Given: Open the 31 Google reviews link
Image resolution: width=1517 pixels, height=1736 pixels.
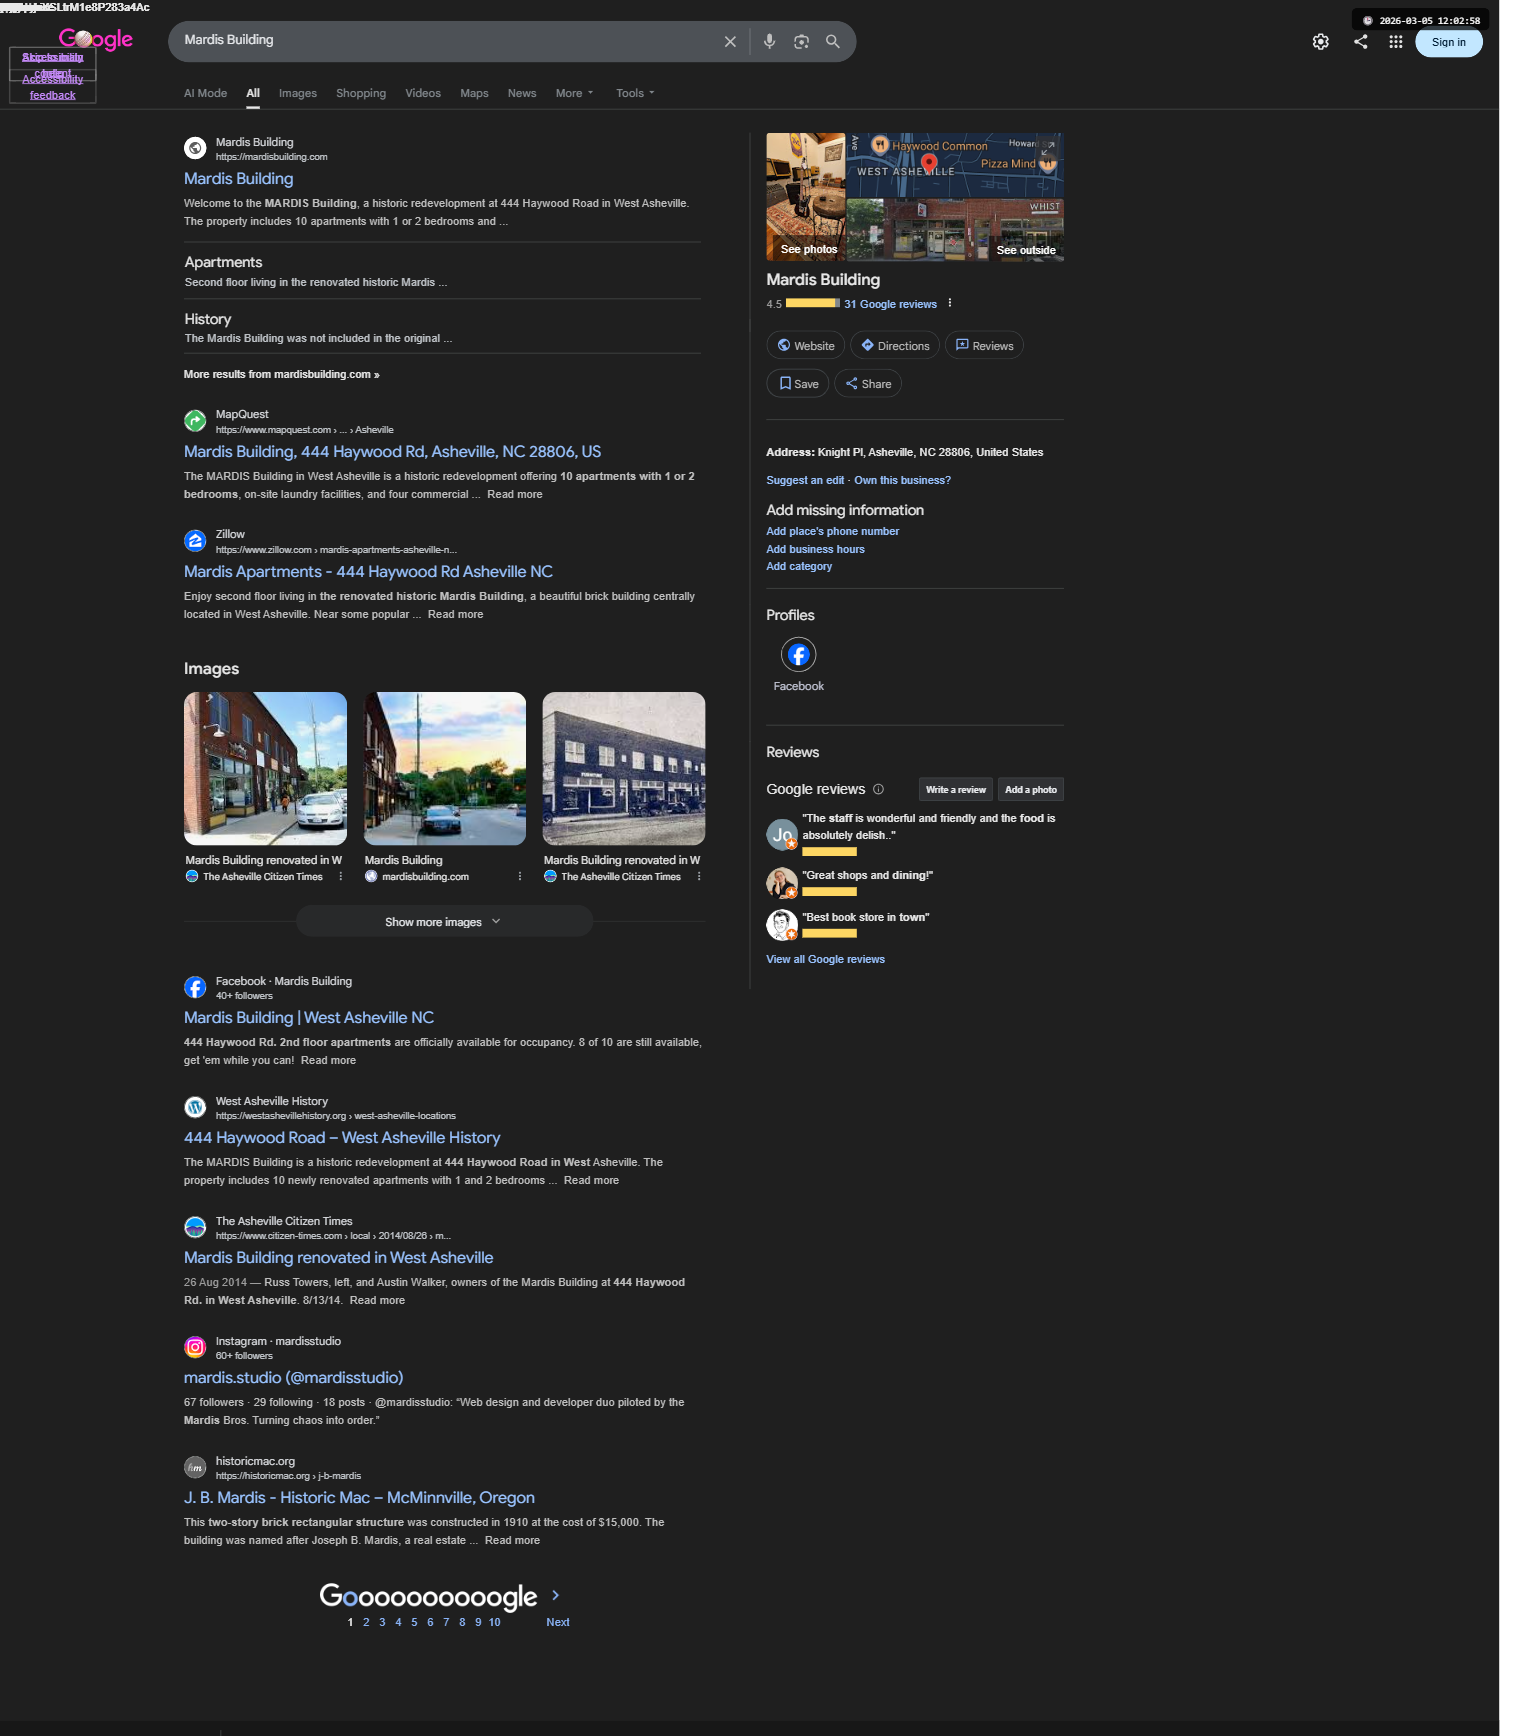Looking at the screenshot, I should click(890, 304).
